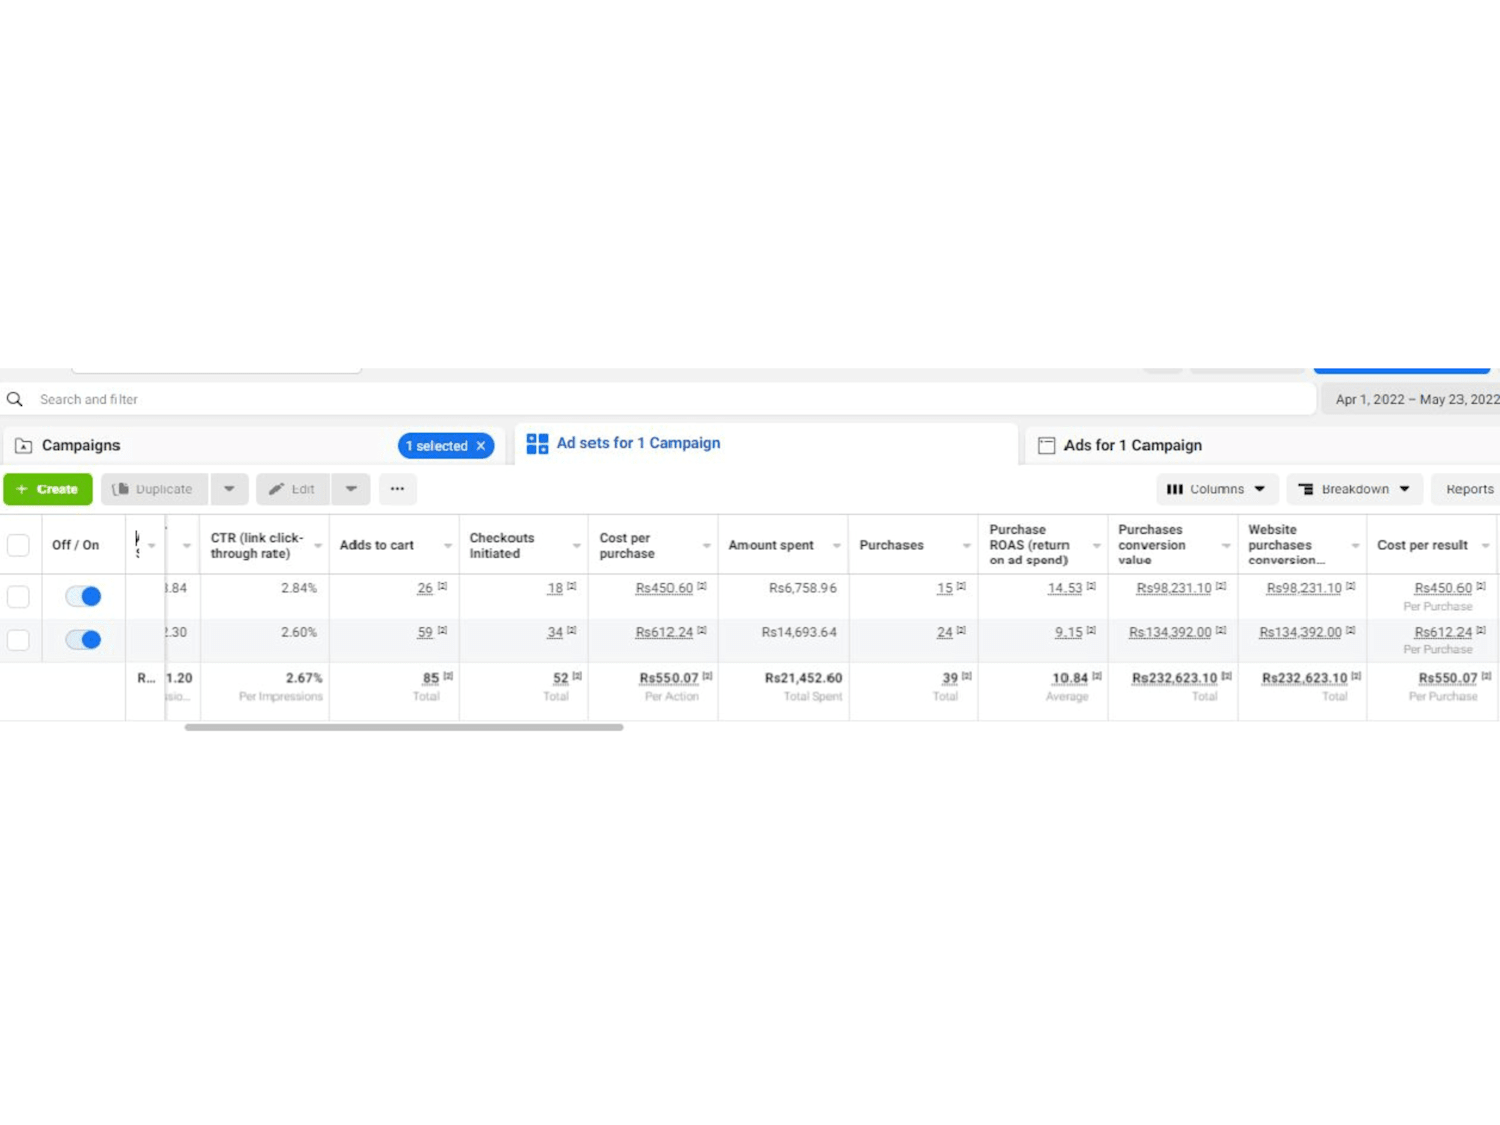This screenshot has height=1125, width=1500.
Task: Open the CTR column header dropdown arrow
Action: point(318,546)
